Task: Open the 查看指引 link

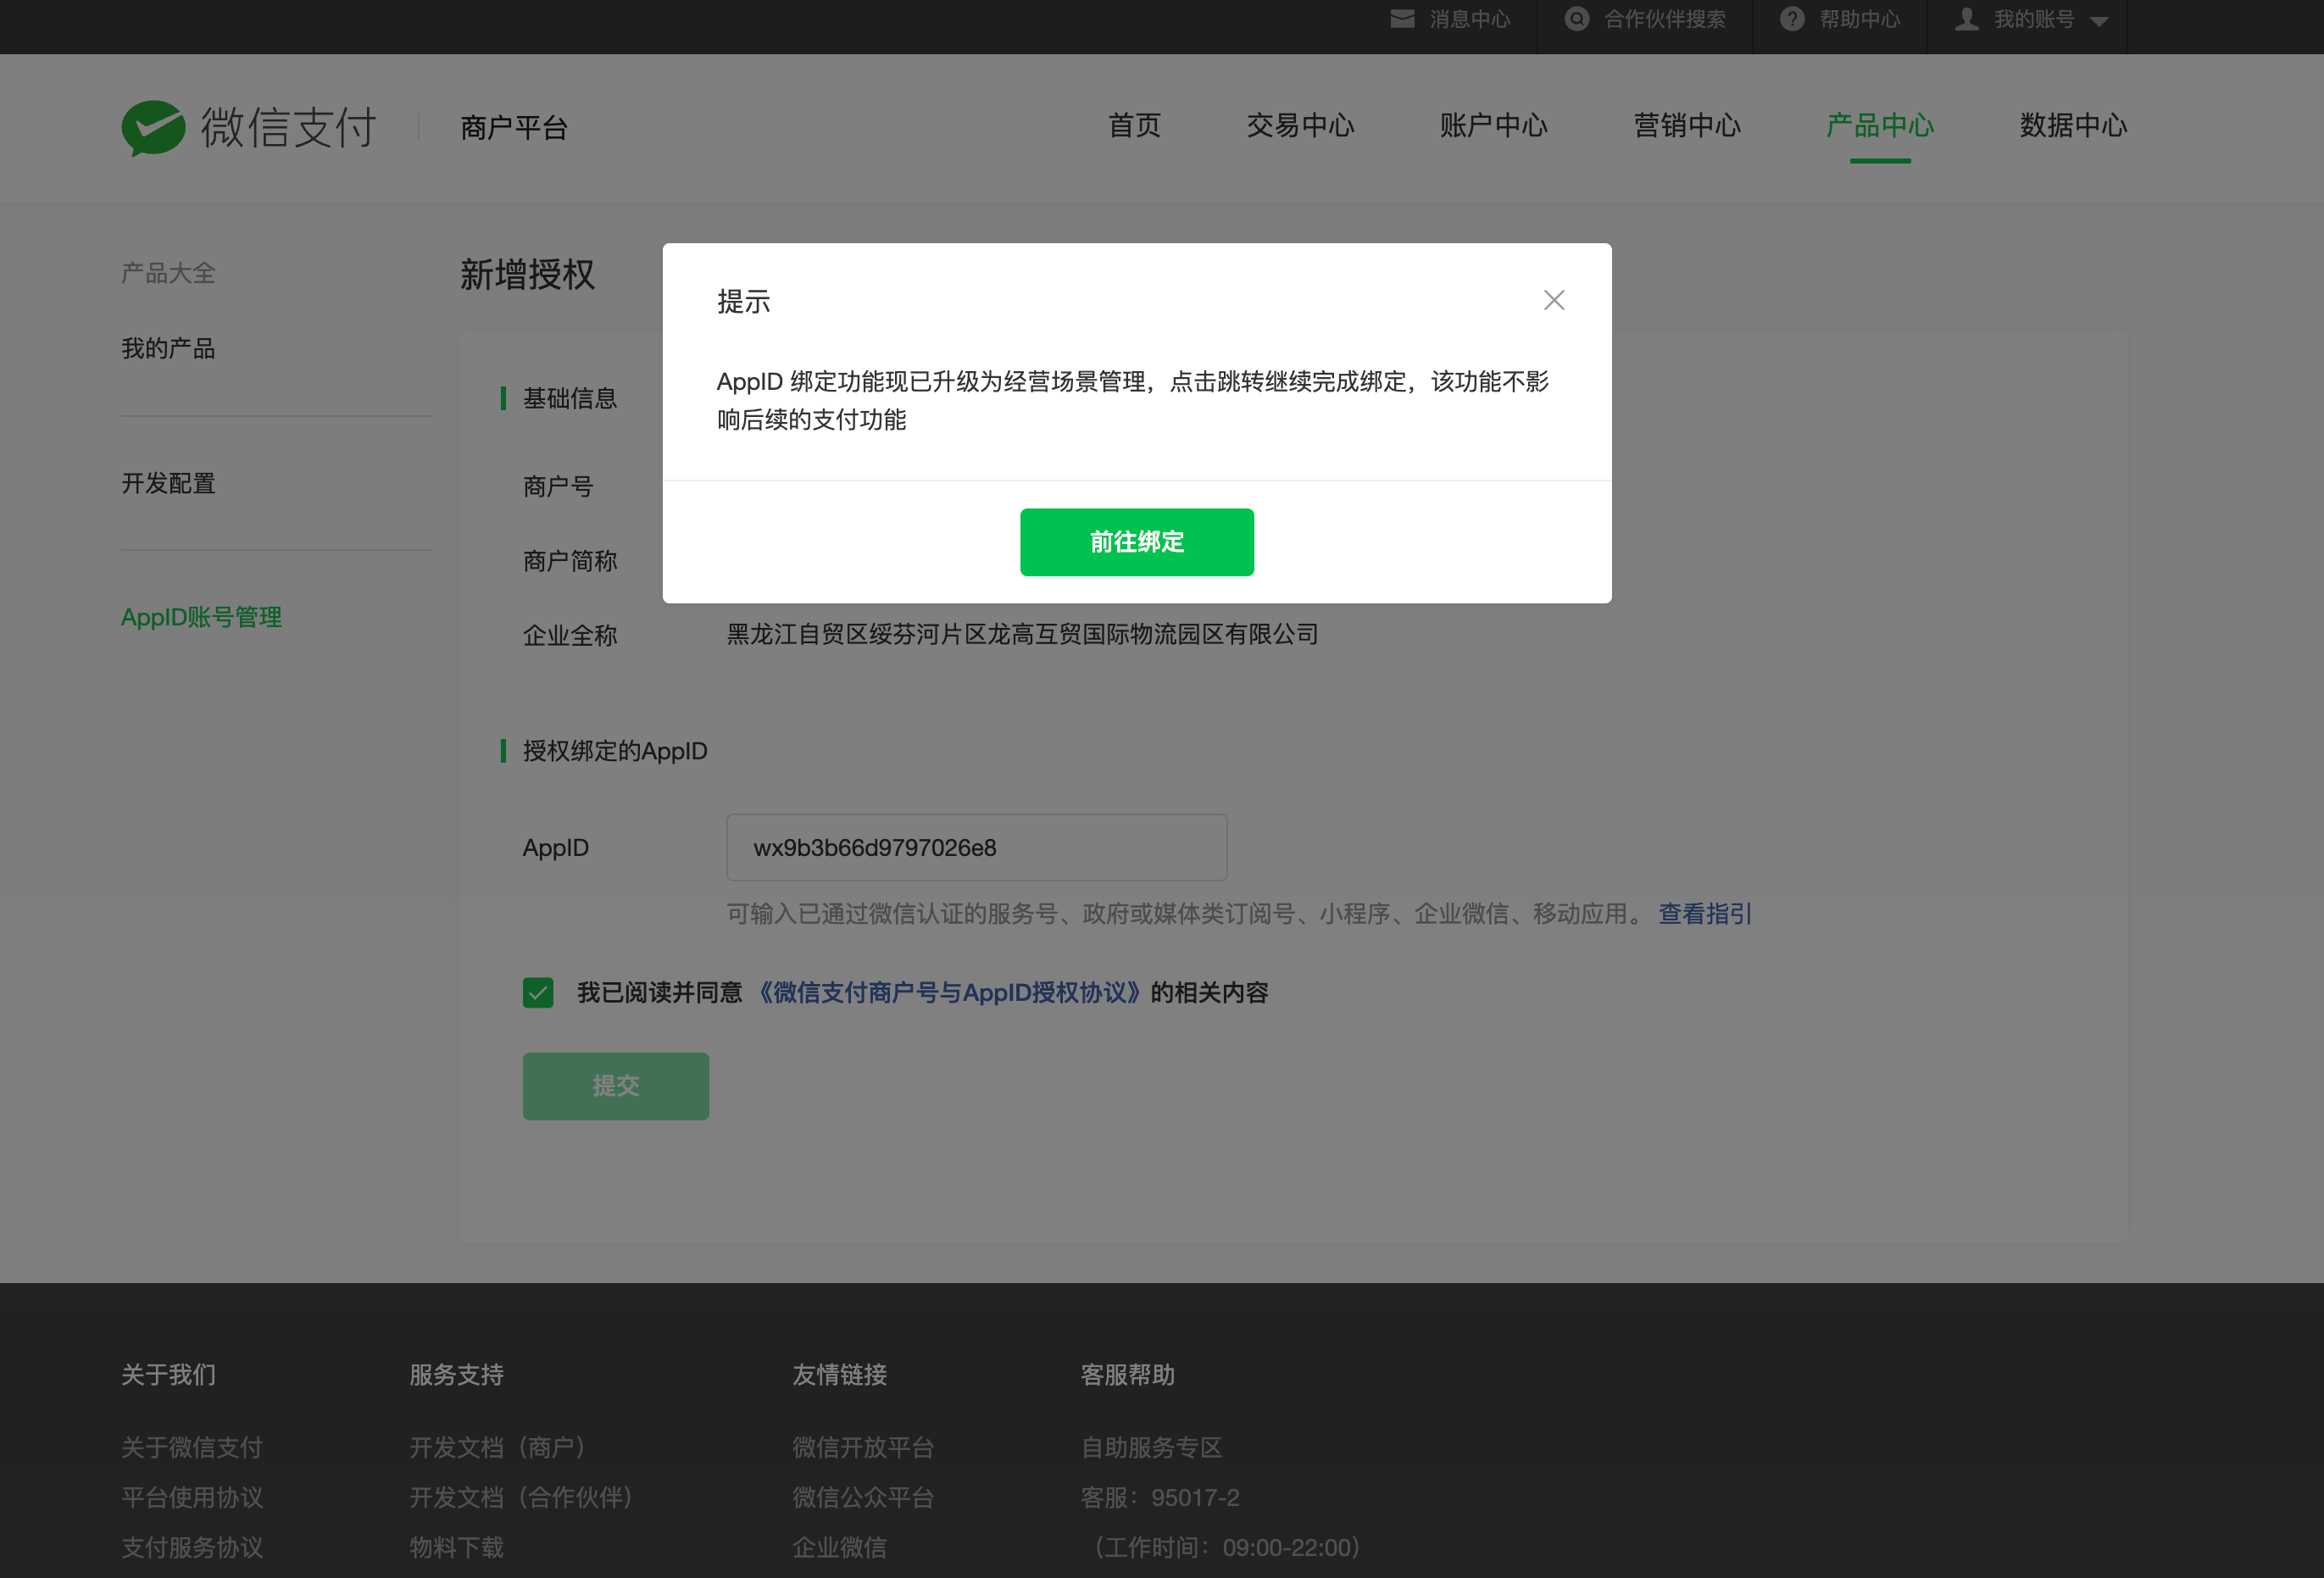Action: pyautogui.click(x=1704, y=913)
